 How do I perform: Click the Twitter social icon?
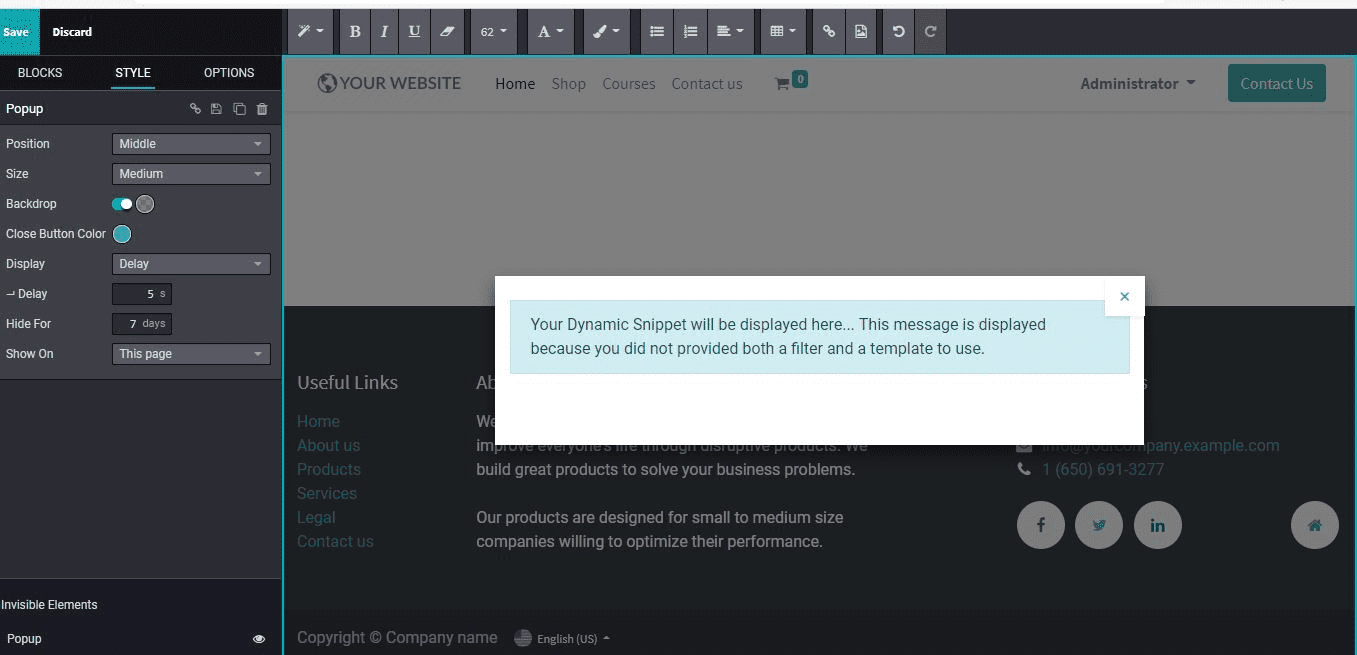[1099, 525]
